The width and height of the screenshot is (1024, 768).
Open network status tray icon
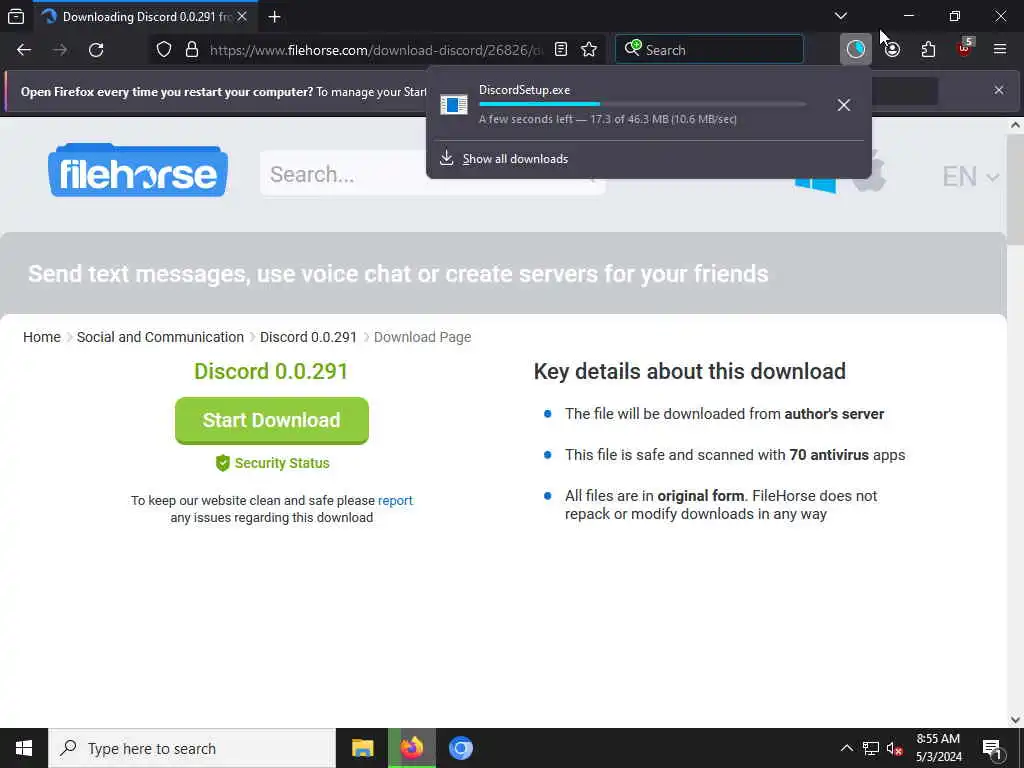(x=871, y=748)
